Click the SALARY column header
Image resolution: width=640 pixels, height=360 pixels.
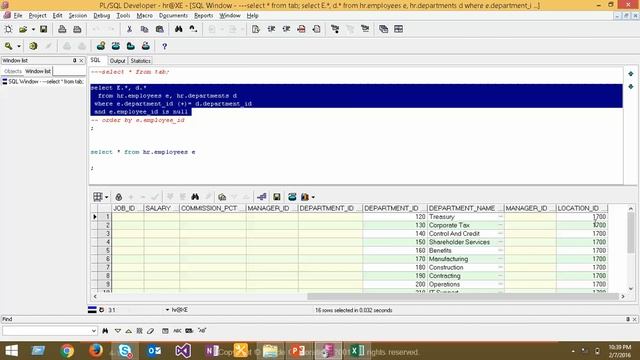[x=162, y=208]
